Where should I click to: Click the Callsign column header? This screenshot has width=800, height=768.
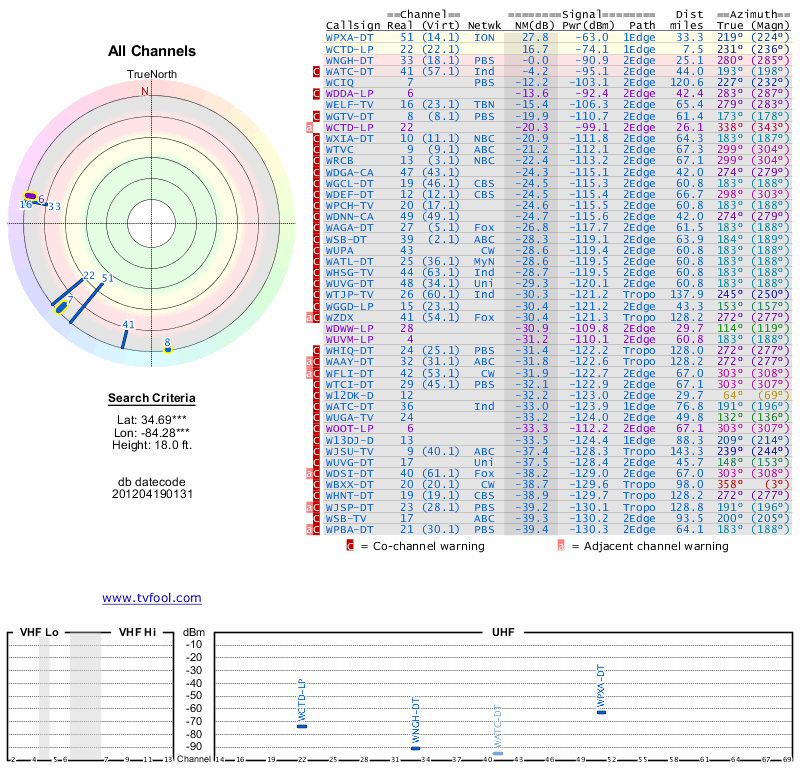pos(353,25)
